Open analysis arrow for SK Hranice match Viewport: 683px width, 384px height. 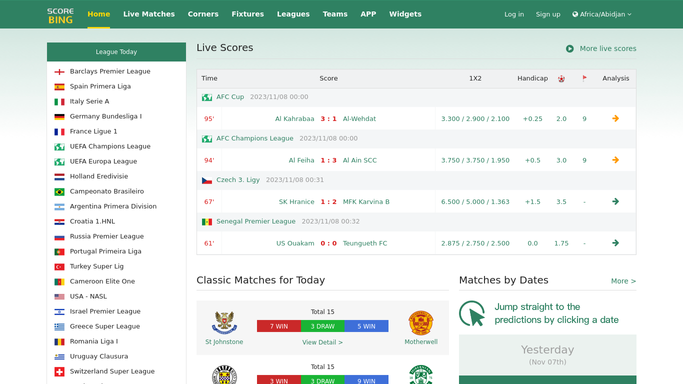(615, 202)
